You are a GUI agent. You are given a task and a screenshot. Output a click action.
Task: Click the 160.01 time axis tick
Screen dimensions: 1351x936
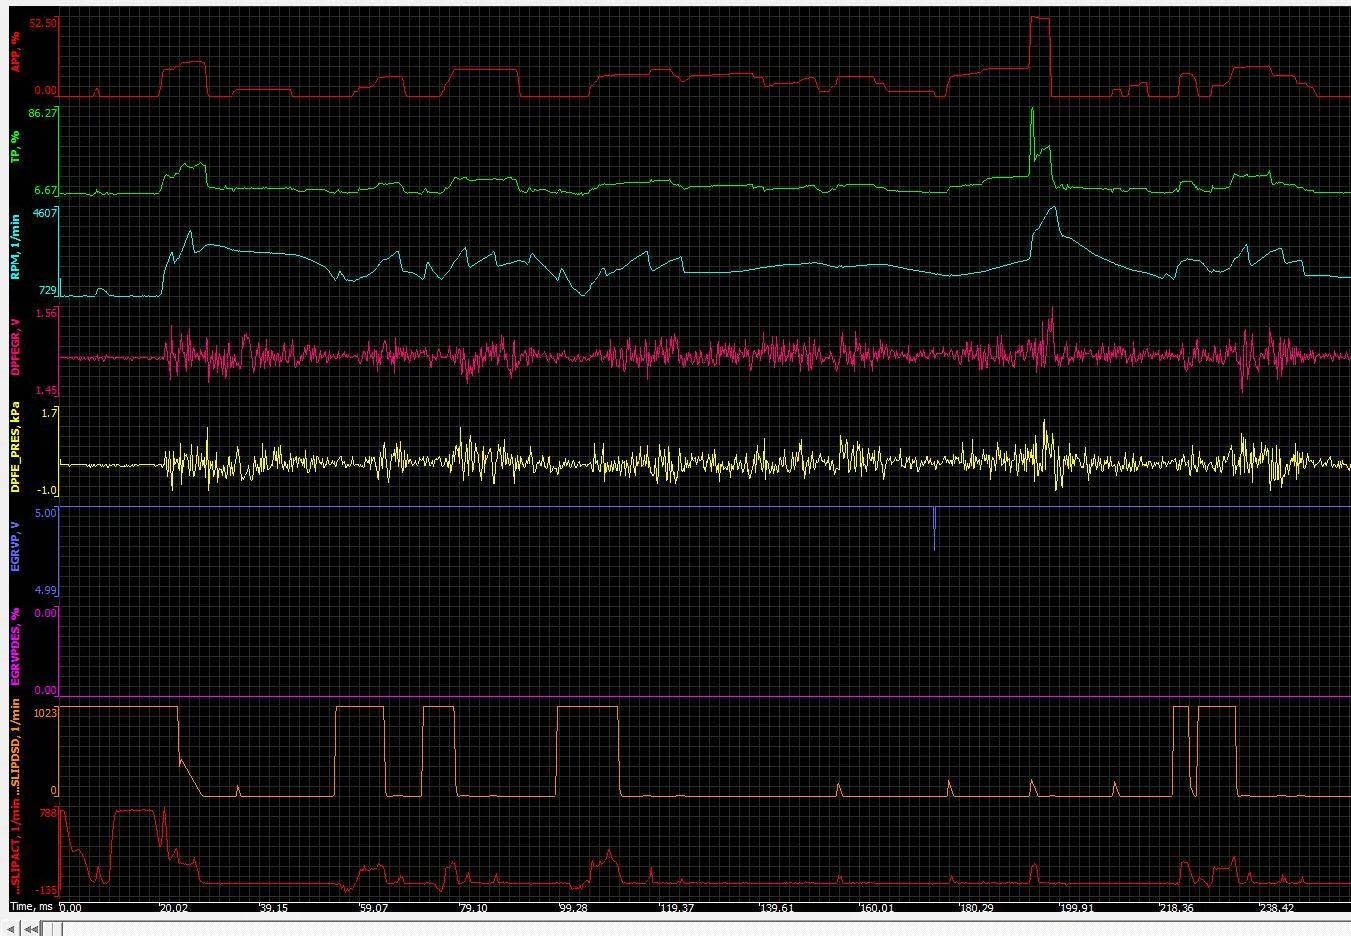(x=877, y=908)
